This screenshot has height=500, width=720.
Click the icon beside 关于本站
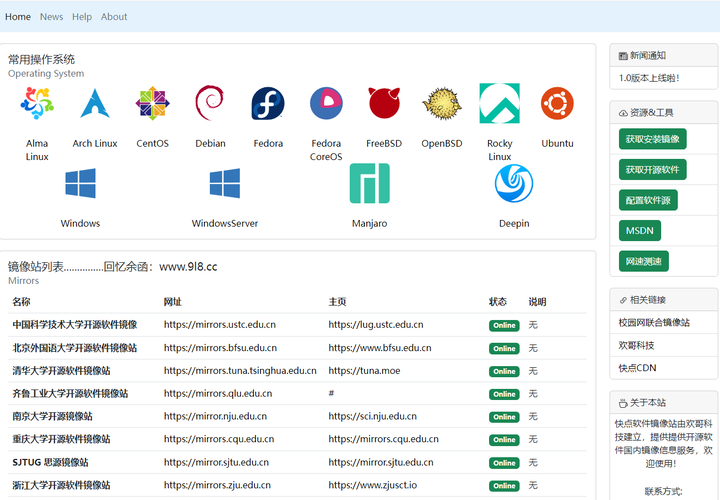623,404
